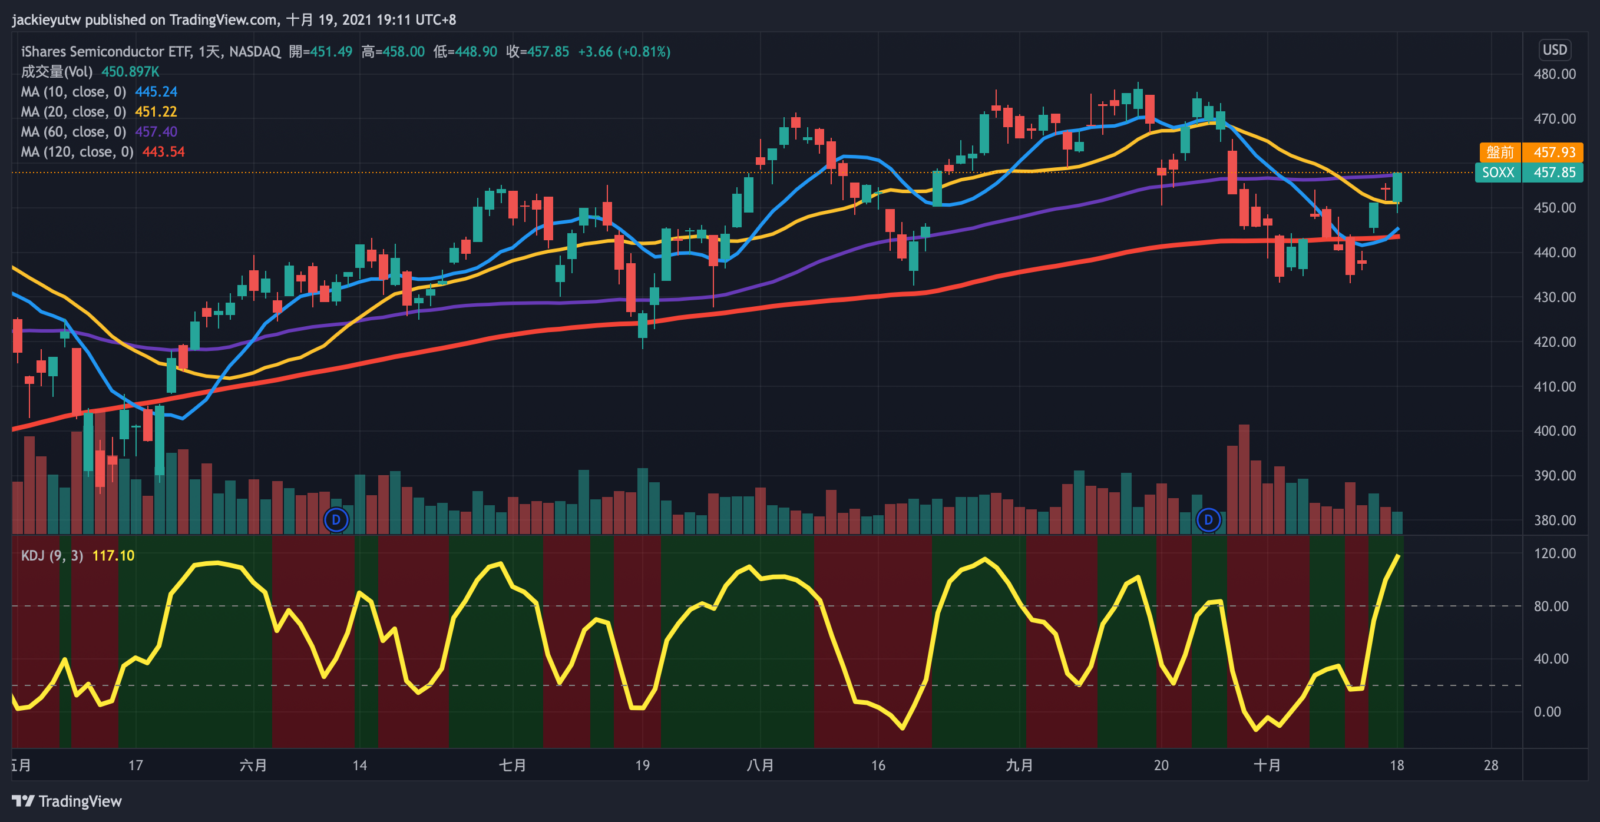1600x822 pixels.
Task: Click the 480.00 level on the price axis
Action: [1554, 74]
